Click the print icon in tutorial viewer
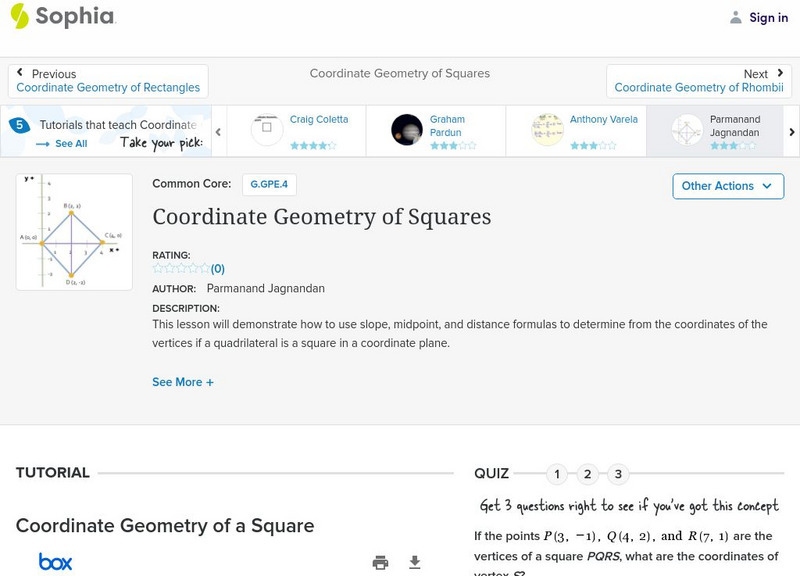Viewport: 800px width, 576px height. coord(380,562)
